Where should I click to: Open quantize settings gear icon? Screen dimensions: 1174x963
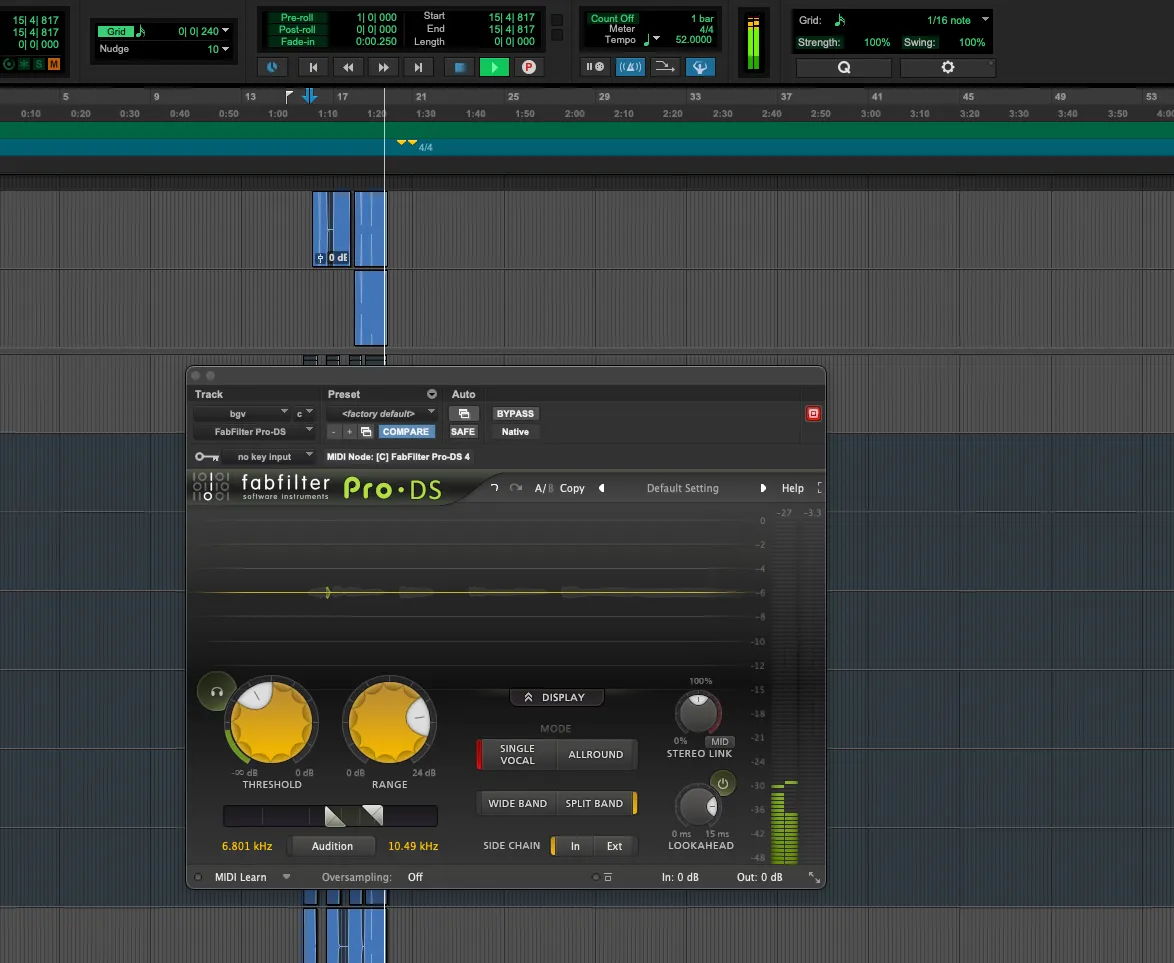coord(947,67)
